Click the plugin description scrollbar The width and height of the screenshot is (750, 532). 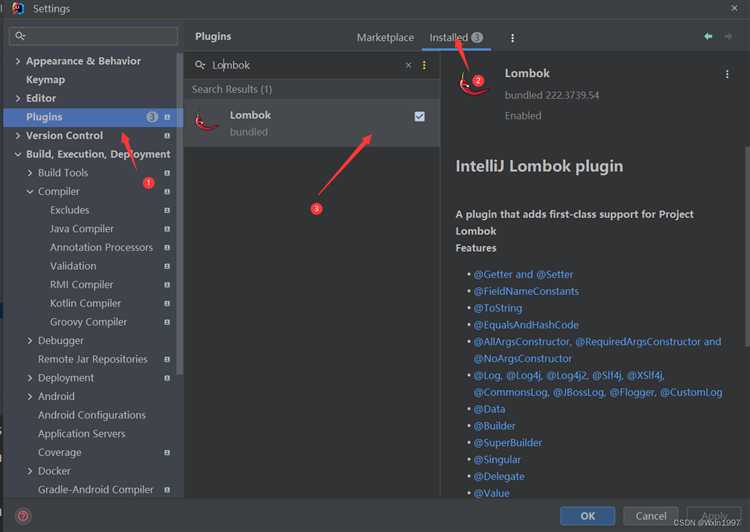(747, 246)
